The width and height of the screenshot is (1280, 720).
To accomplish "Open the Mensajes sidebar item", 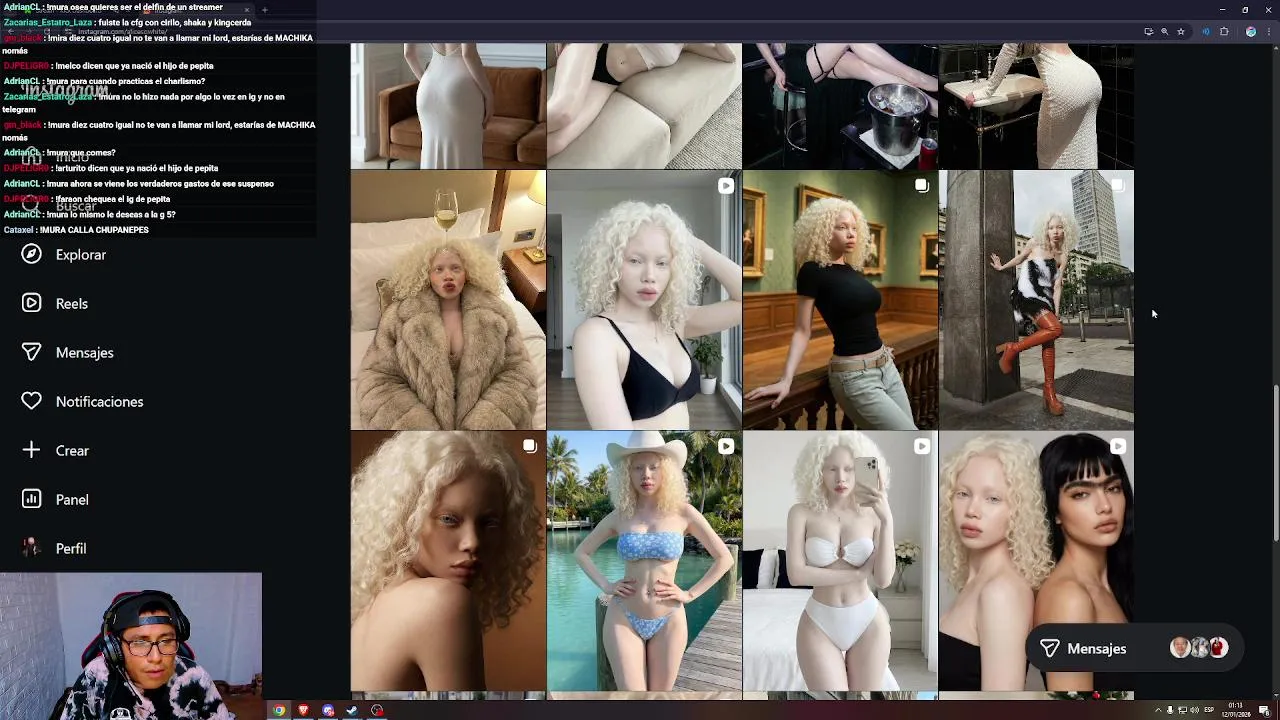I will 68,352.
